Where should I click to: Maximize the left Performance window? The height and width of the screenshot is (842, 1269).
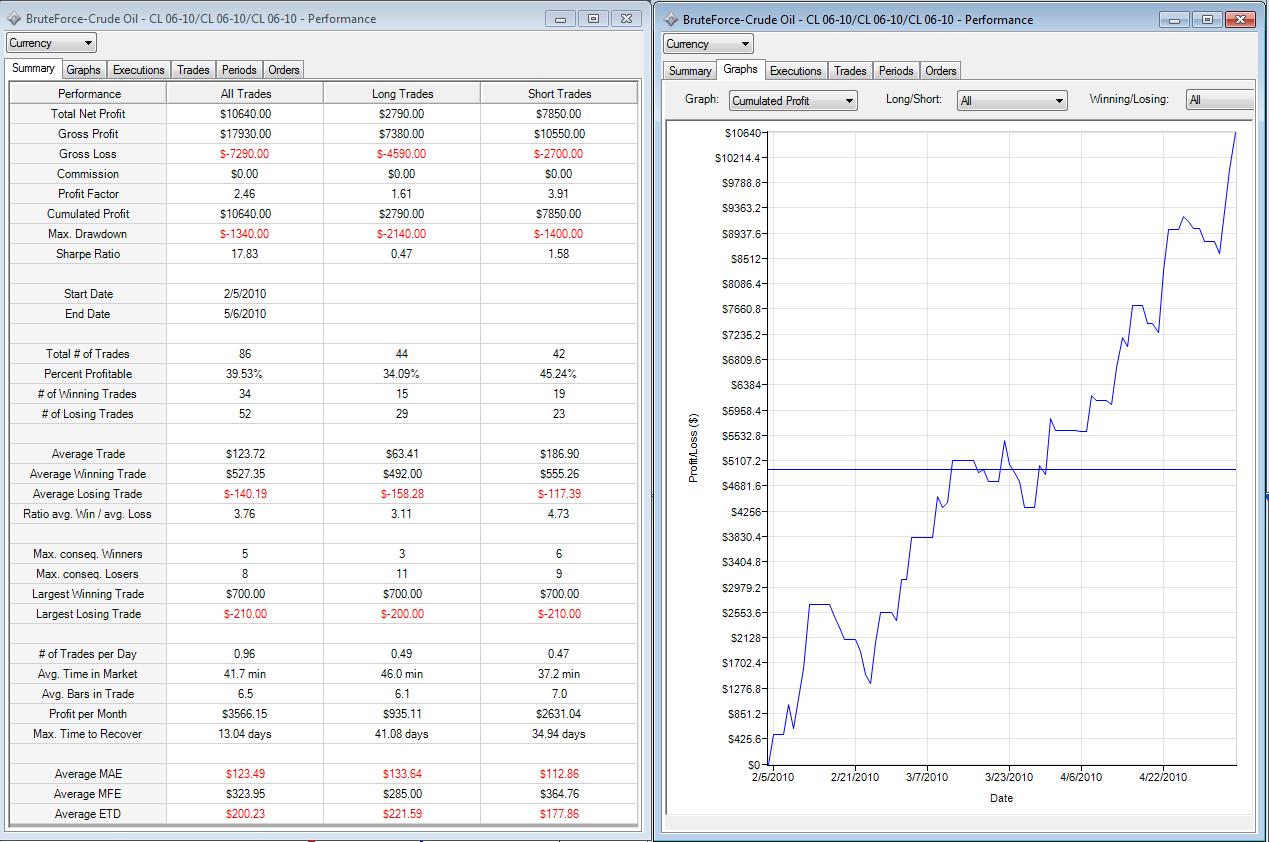[593, 18]
